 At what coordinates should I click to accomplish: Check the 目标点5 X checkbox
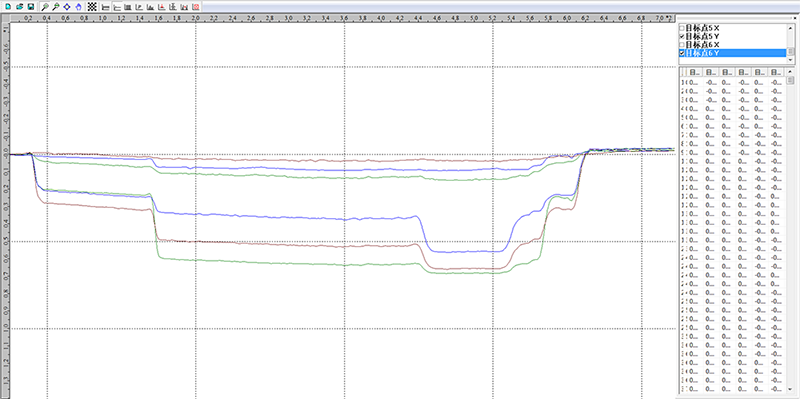coord(682,28)
